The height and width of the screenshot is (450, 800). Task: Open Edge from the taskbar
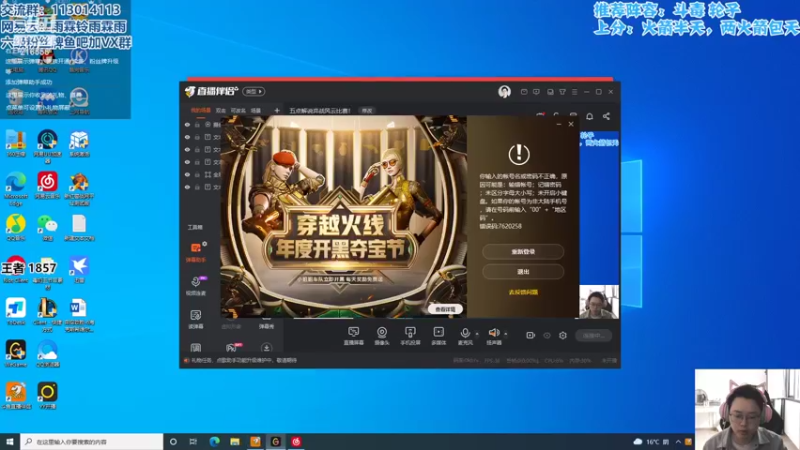(214, 441)
